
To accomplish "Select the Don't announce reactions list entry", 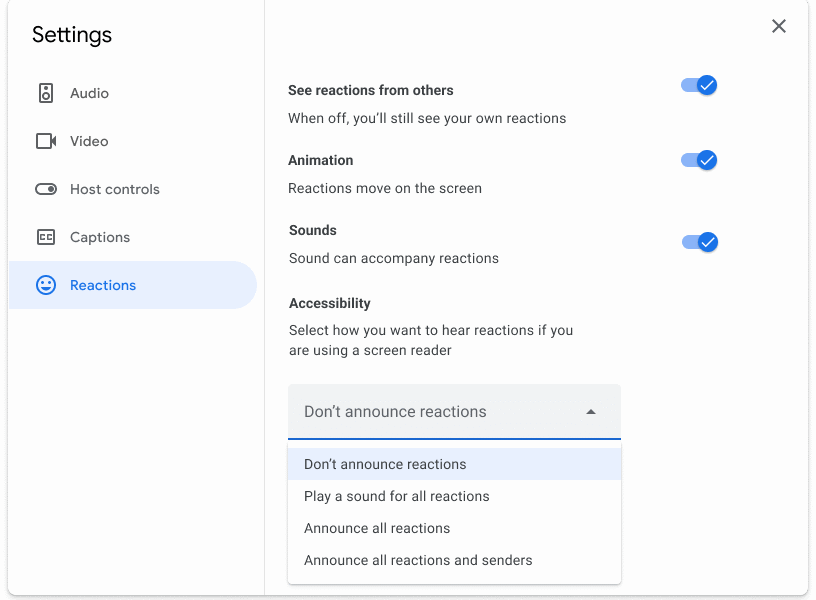I will point(385,464).
